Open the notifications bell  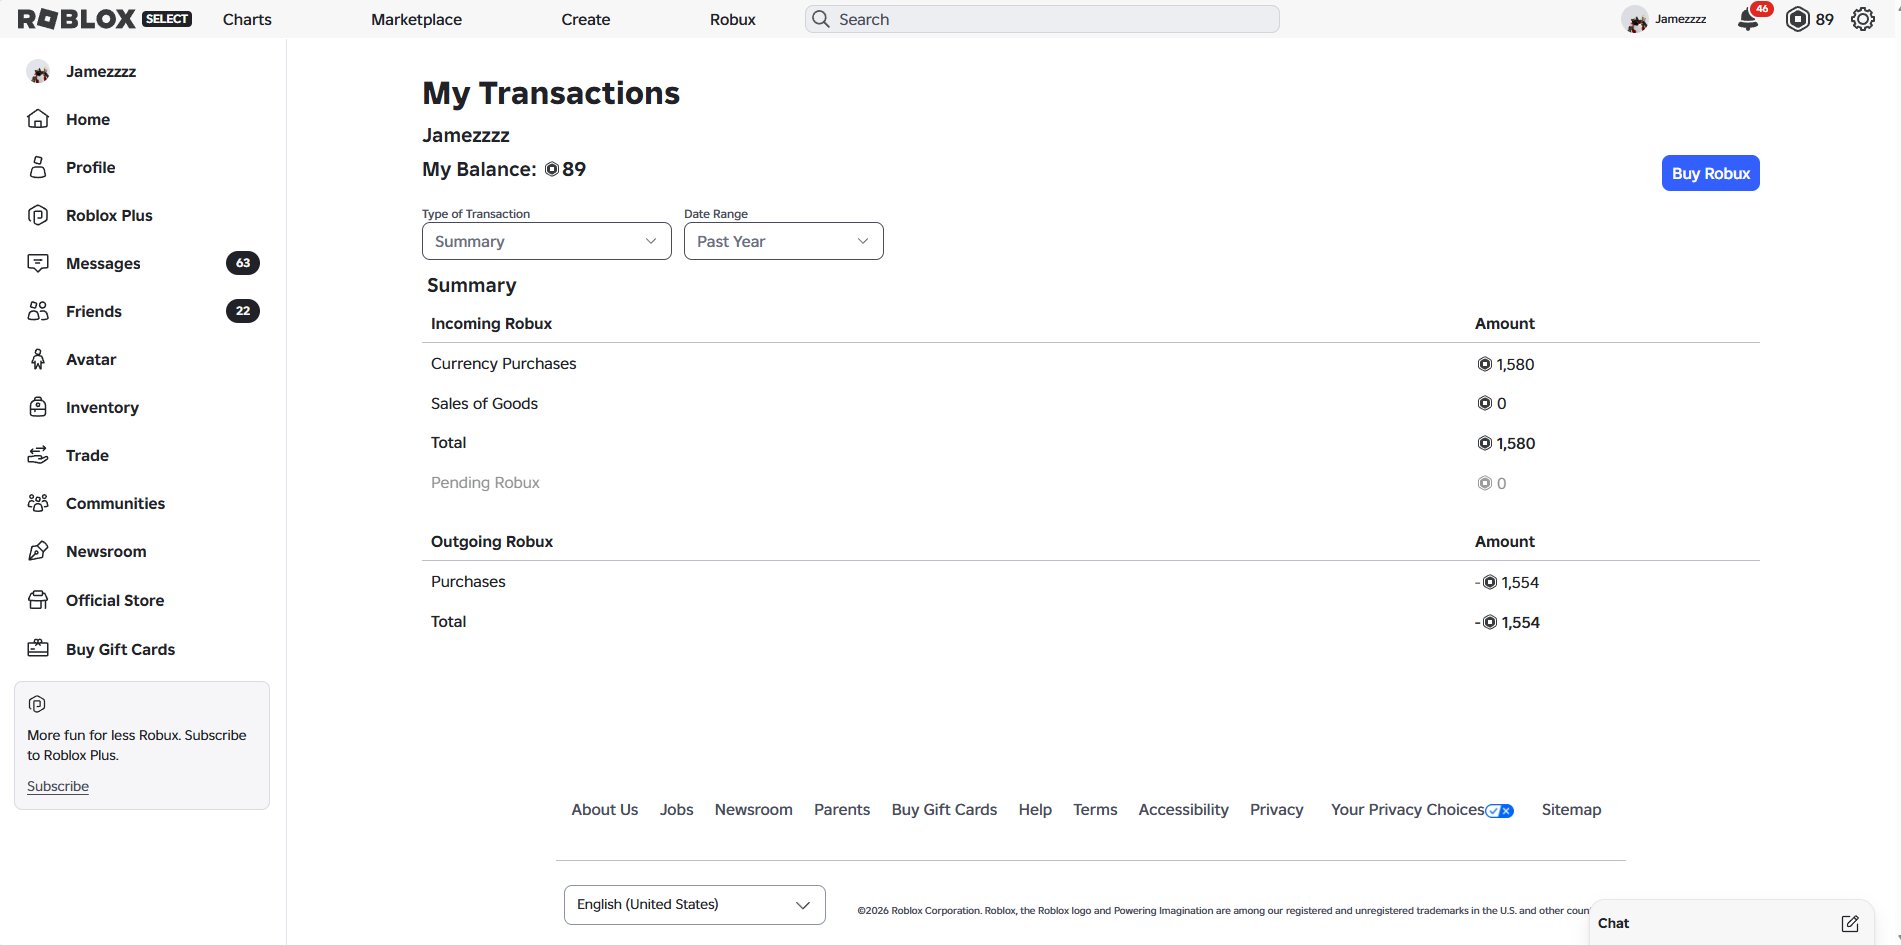tap(1748, 19)
